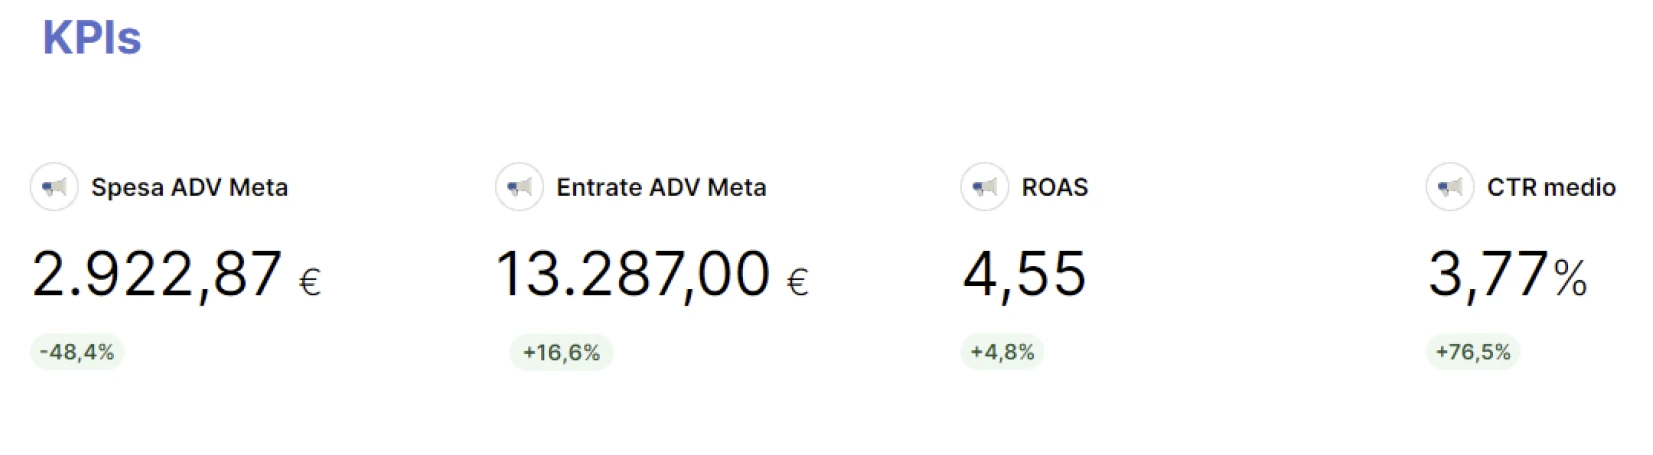Click the megaphone icon beside Entrate ADV Meta

click(519, 187)
